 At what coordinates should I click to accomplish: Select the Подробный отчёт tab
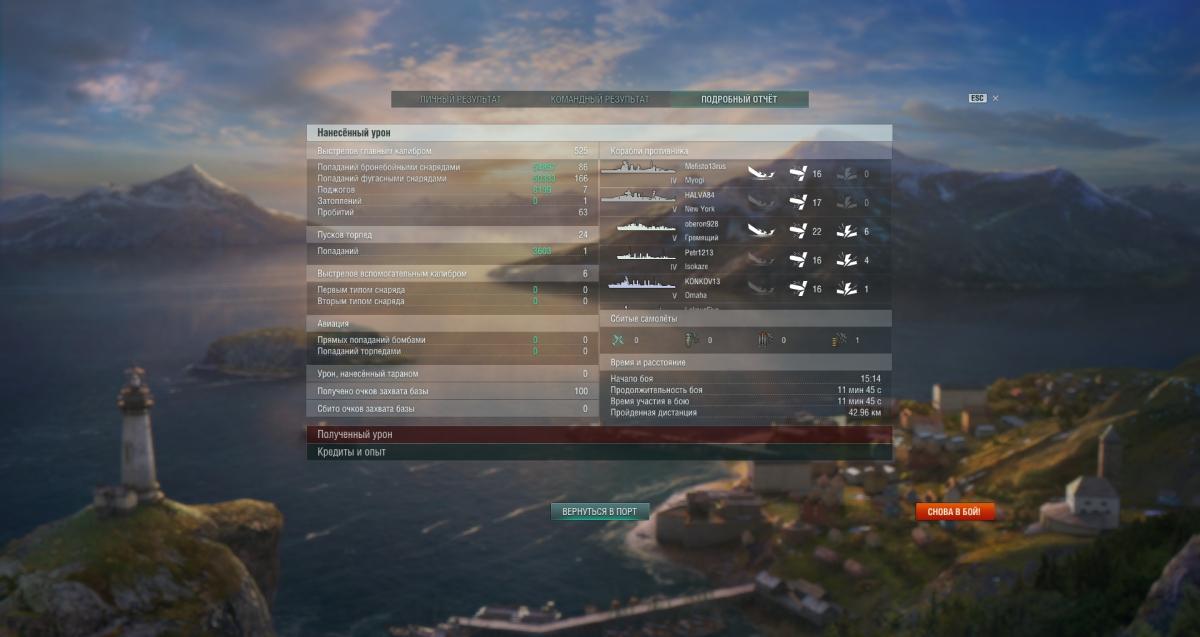click(739, 99)
